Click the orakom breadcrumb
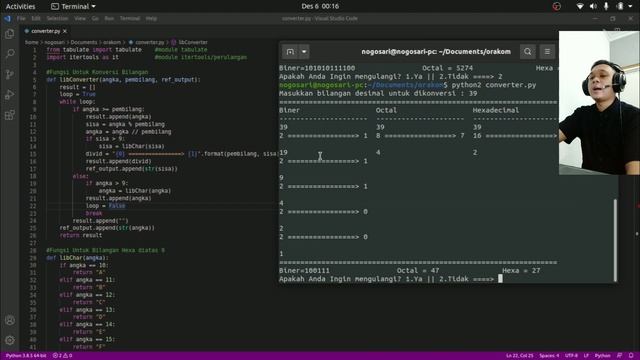The height and width of the screenshot is (360, 640). (x=112, y=42)
